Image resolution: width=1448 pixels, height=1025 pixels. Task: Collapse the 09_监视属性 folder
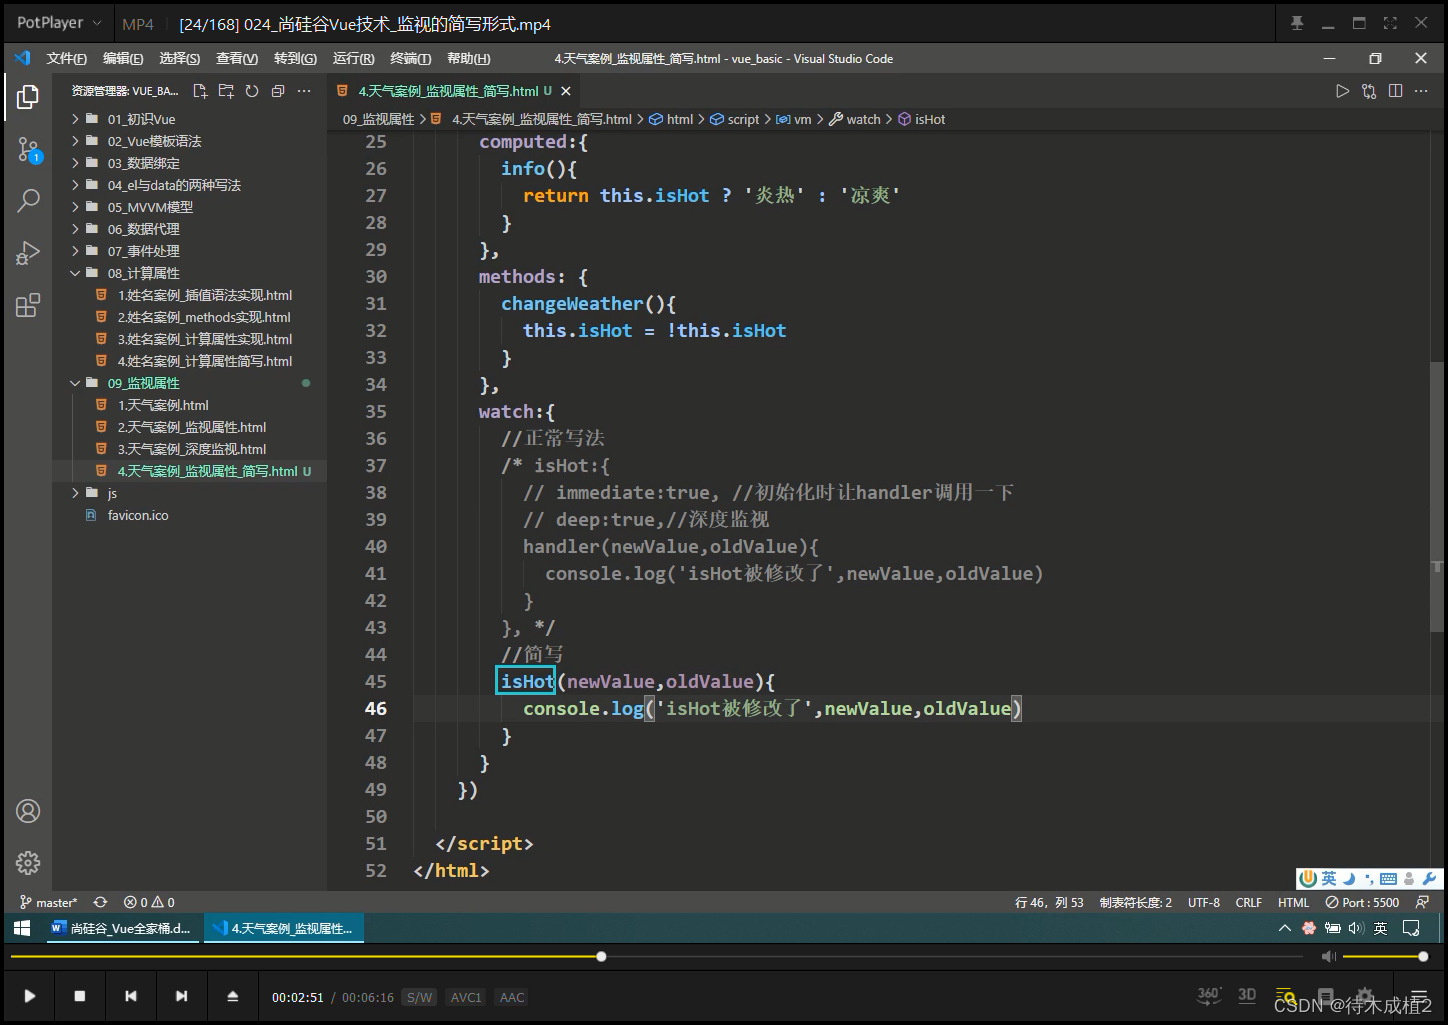(143, 383)
